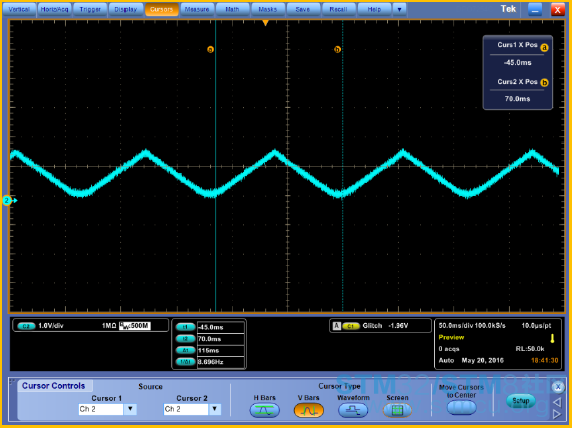Click the 18:41:30 time display

click(544, 361)
